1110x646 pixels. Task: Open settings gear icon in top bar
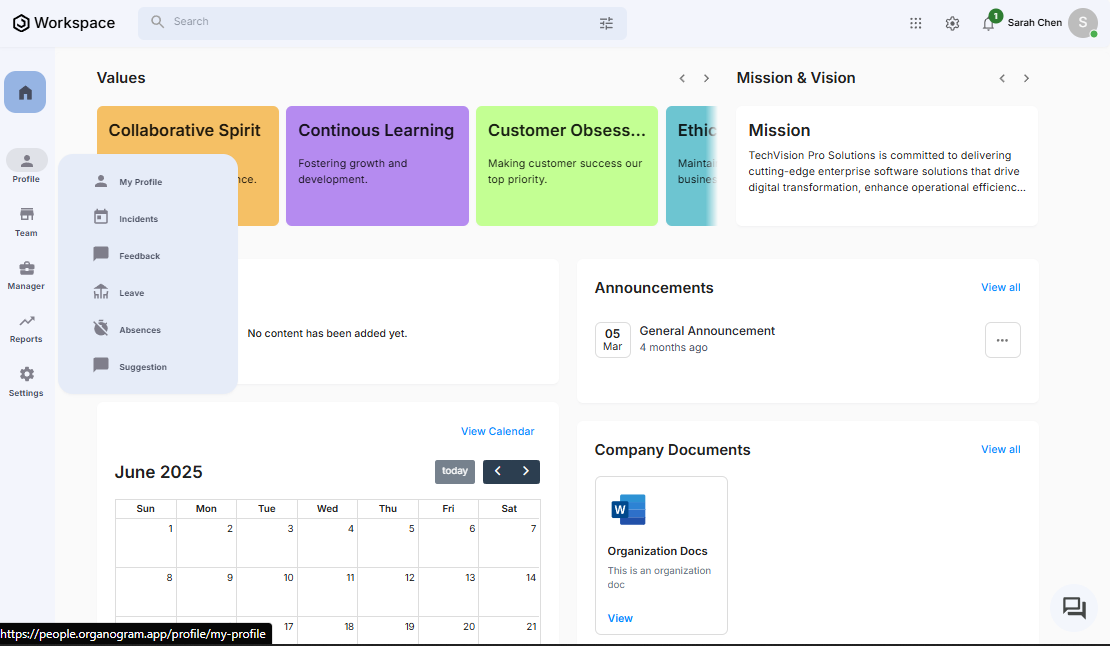tap(952, 23)
